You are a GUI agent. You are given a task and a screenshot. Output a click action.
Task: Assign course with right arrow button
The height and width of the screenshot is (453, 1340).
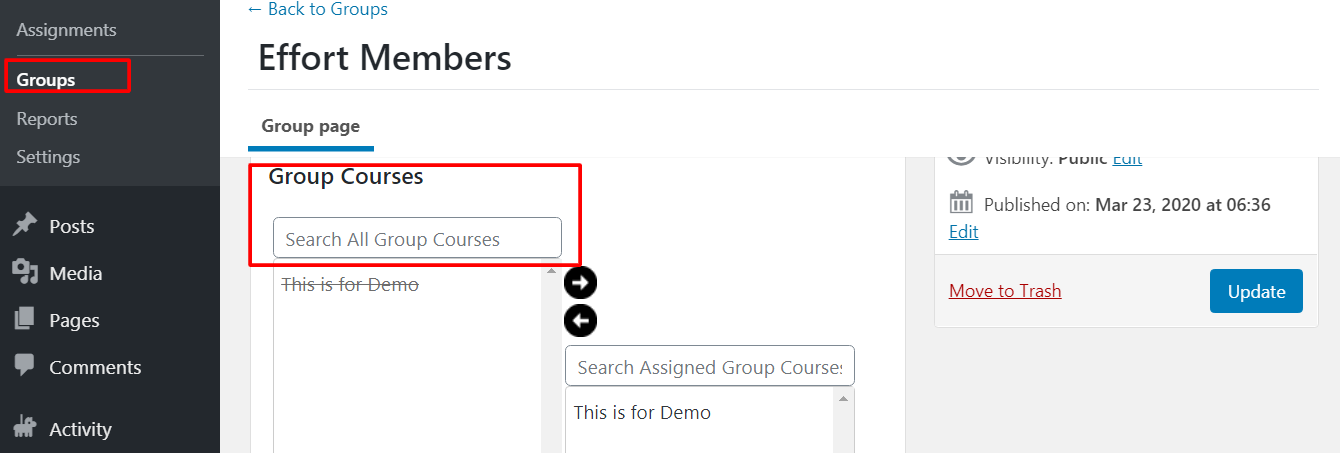click(x=580, y=283)
